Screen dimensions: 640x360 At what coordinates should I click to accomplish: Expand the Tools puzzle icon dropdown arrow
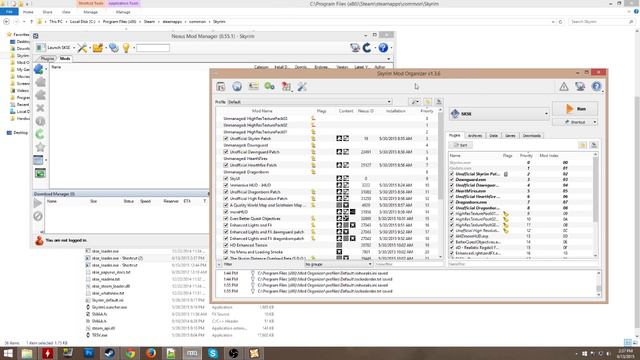(292, 91)
